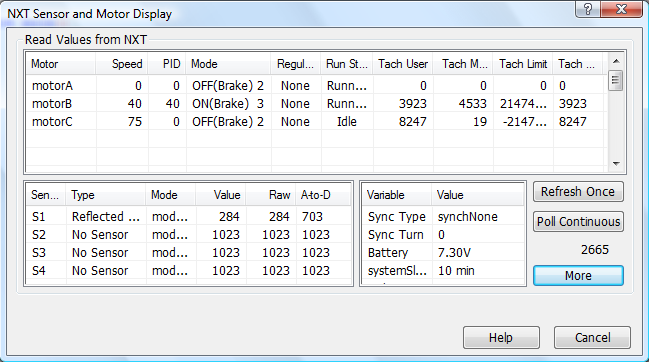The width and height of the screenshot is (649, 362).
Task: Click the Speed column header
Action: 122,64
